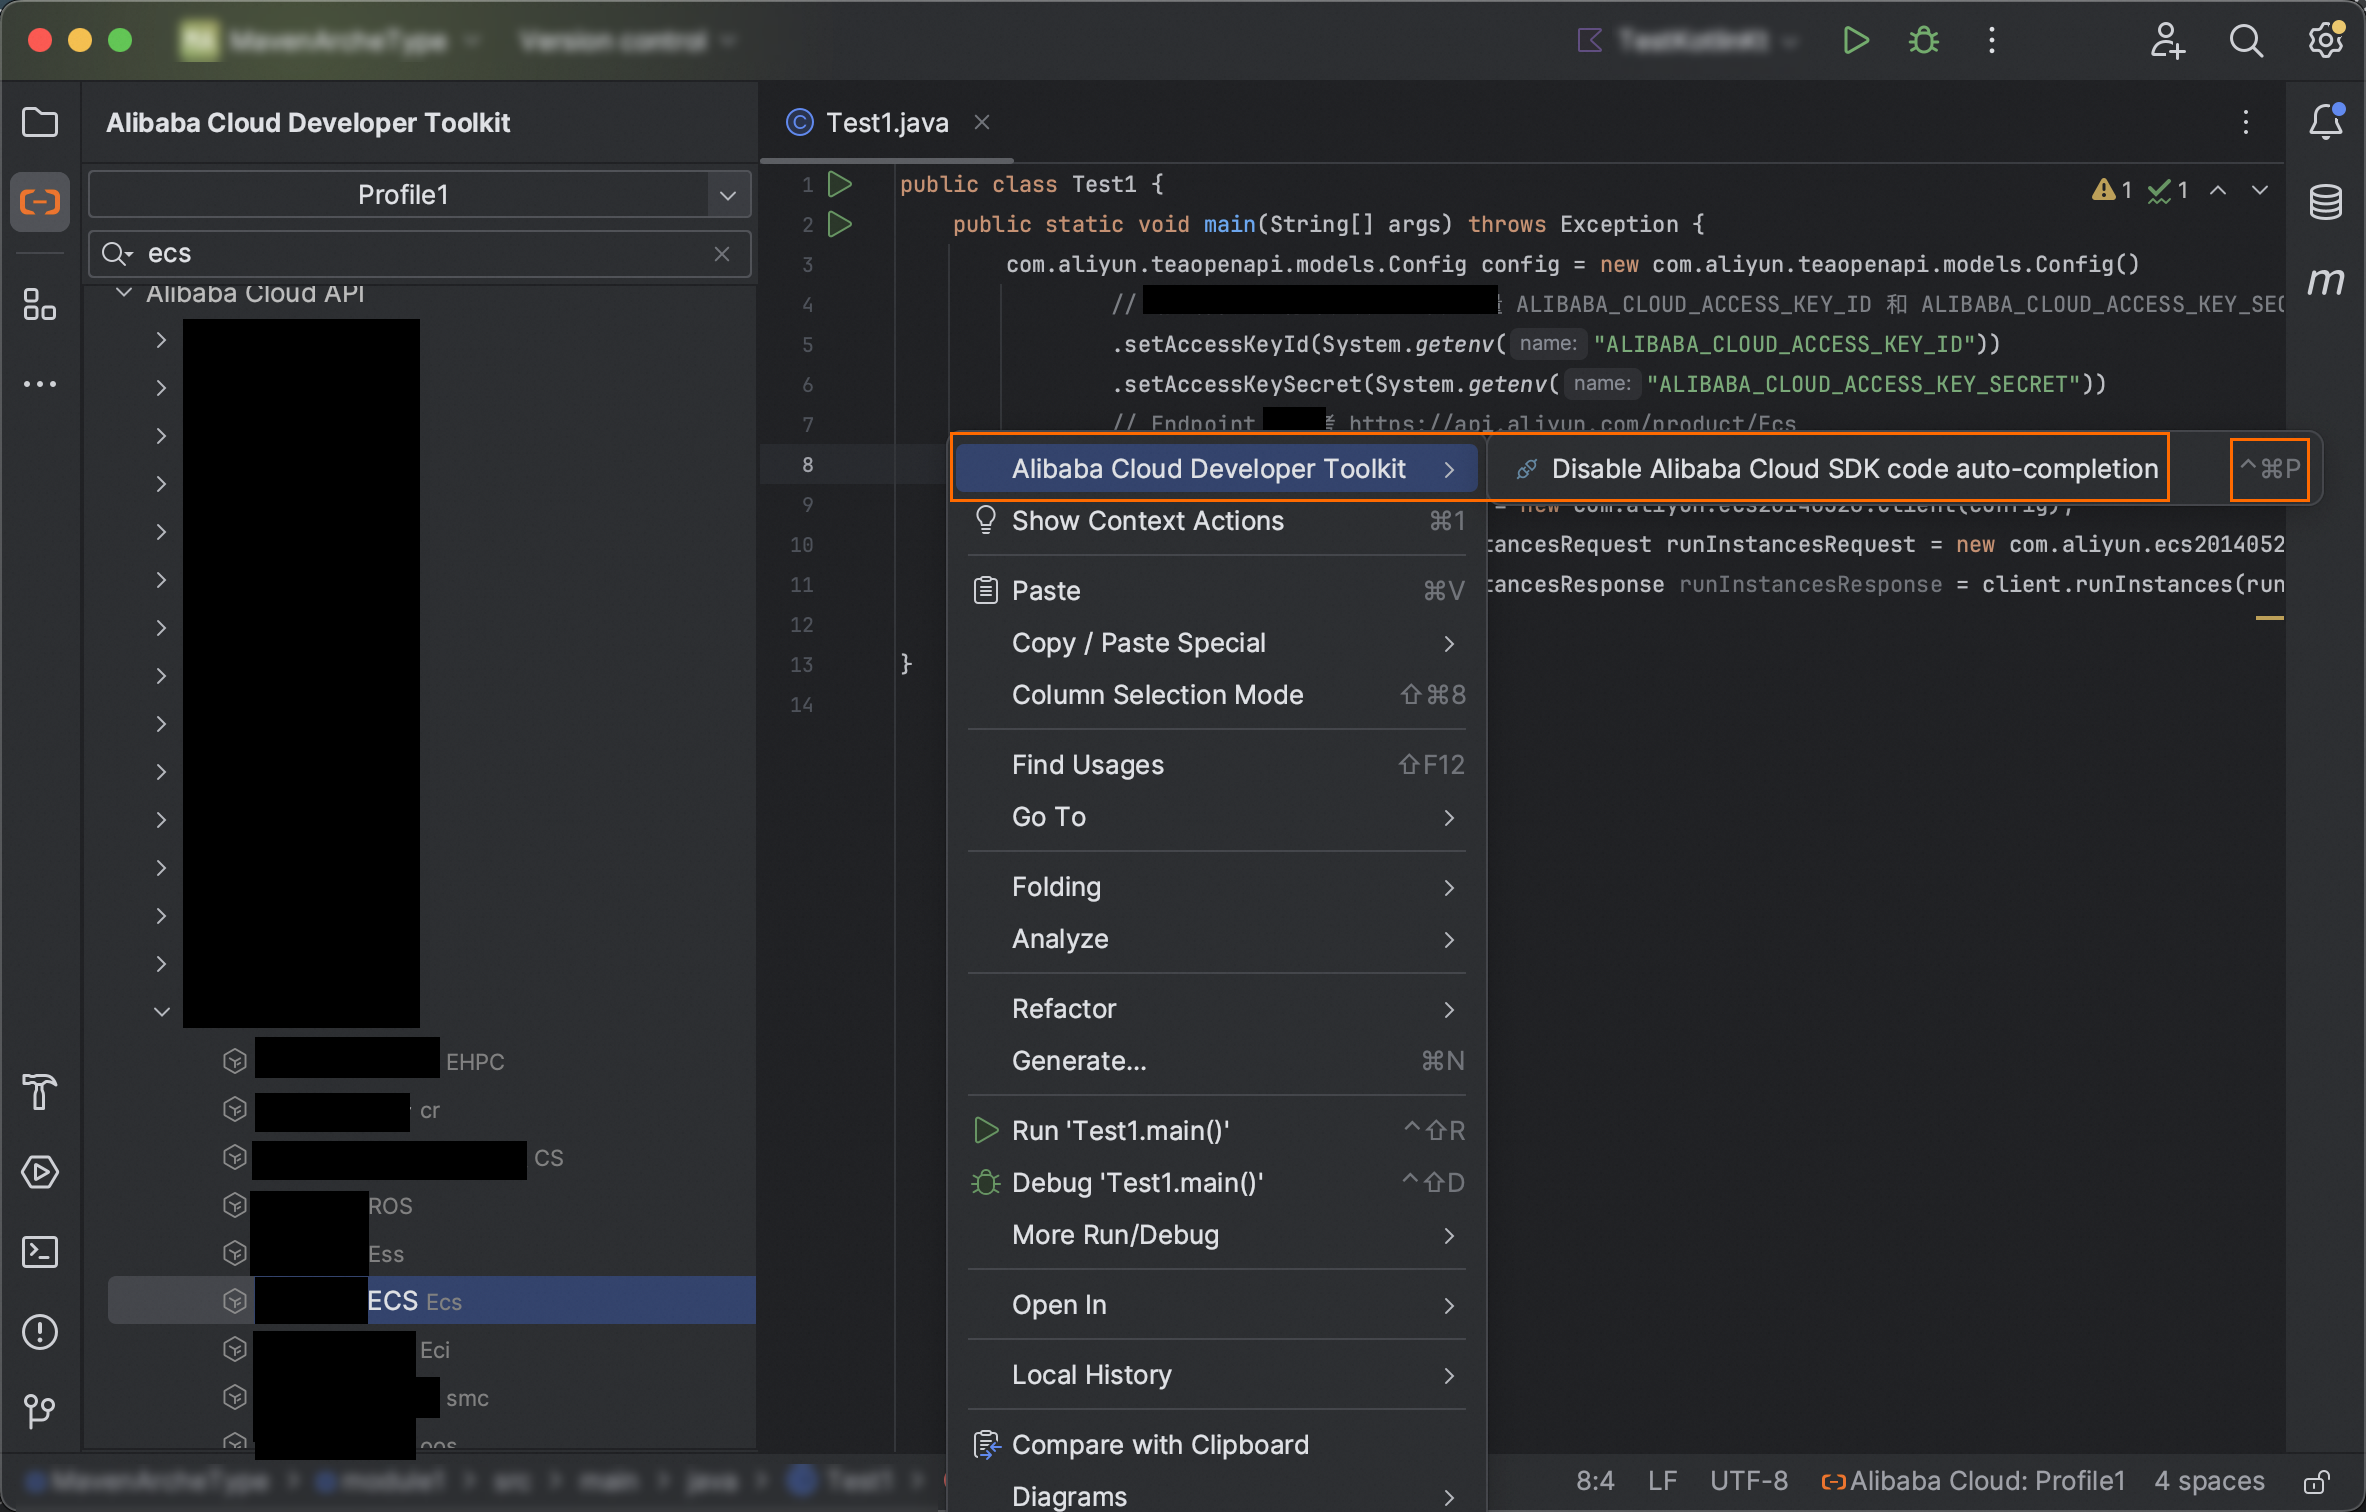
Task: Open the Folding submenu
Action: pyautogui.click(x=1216, y=887)
